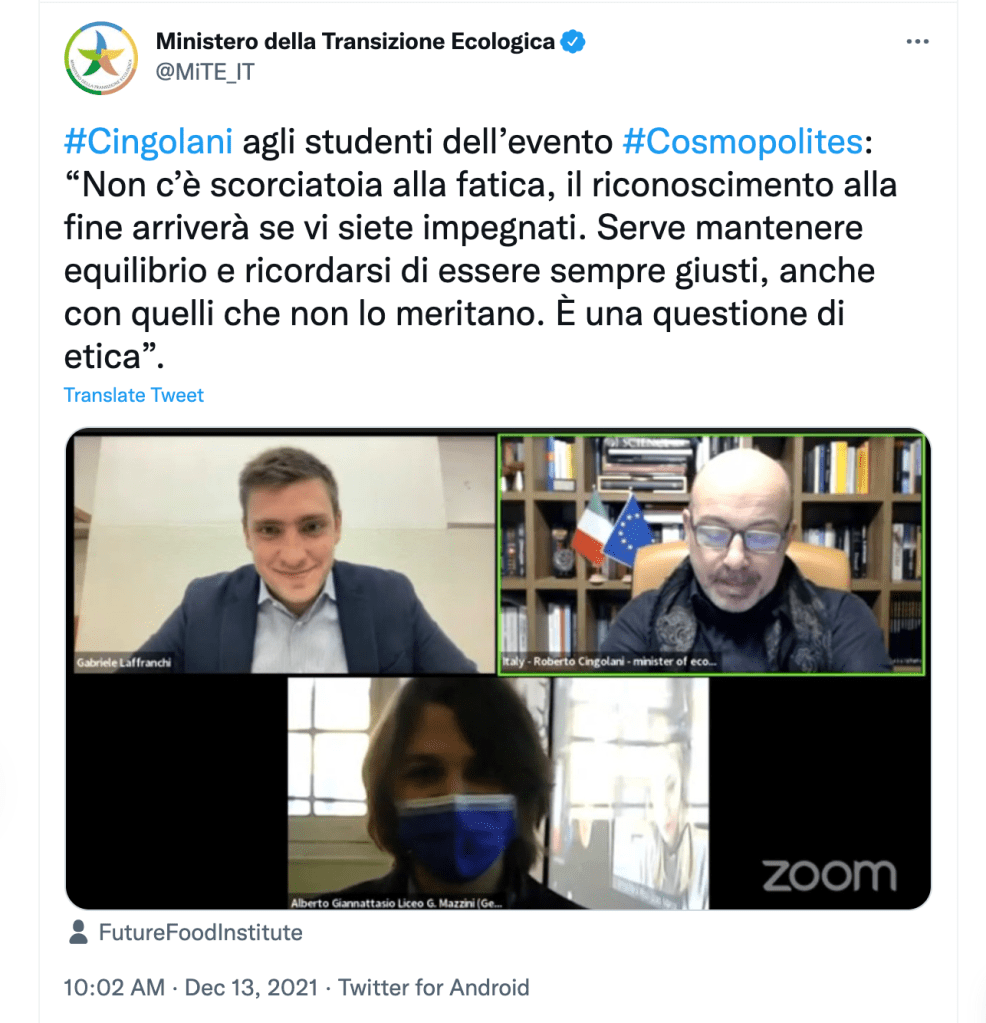Open Roberto Cingolani video tile in image

pyautogui.click(x=711, y=554)
